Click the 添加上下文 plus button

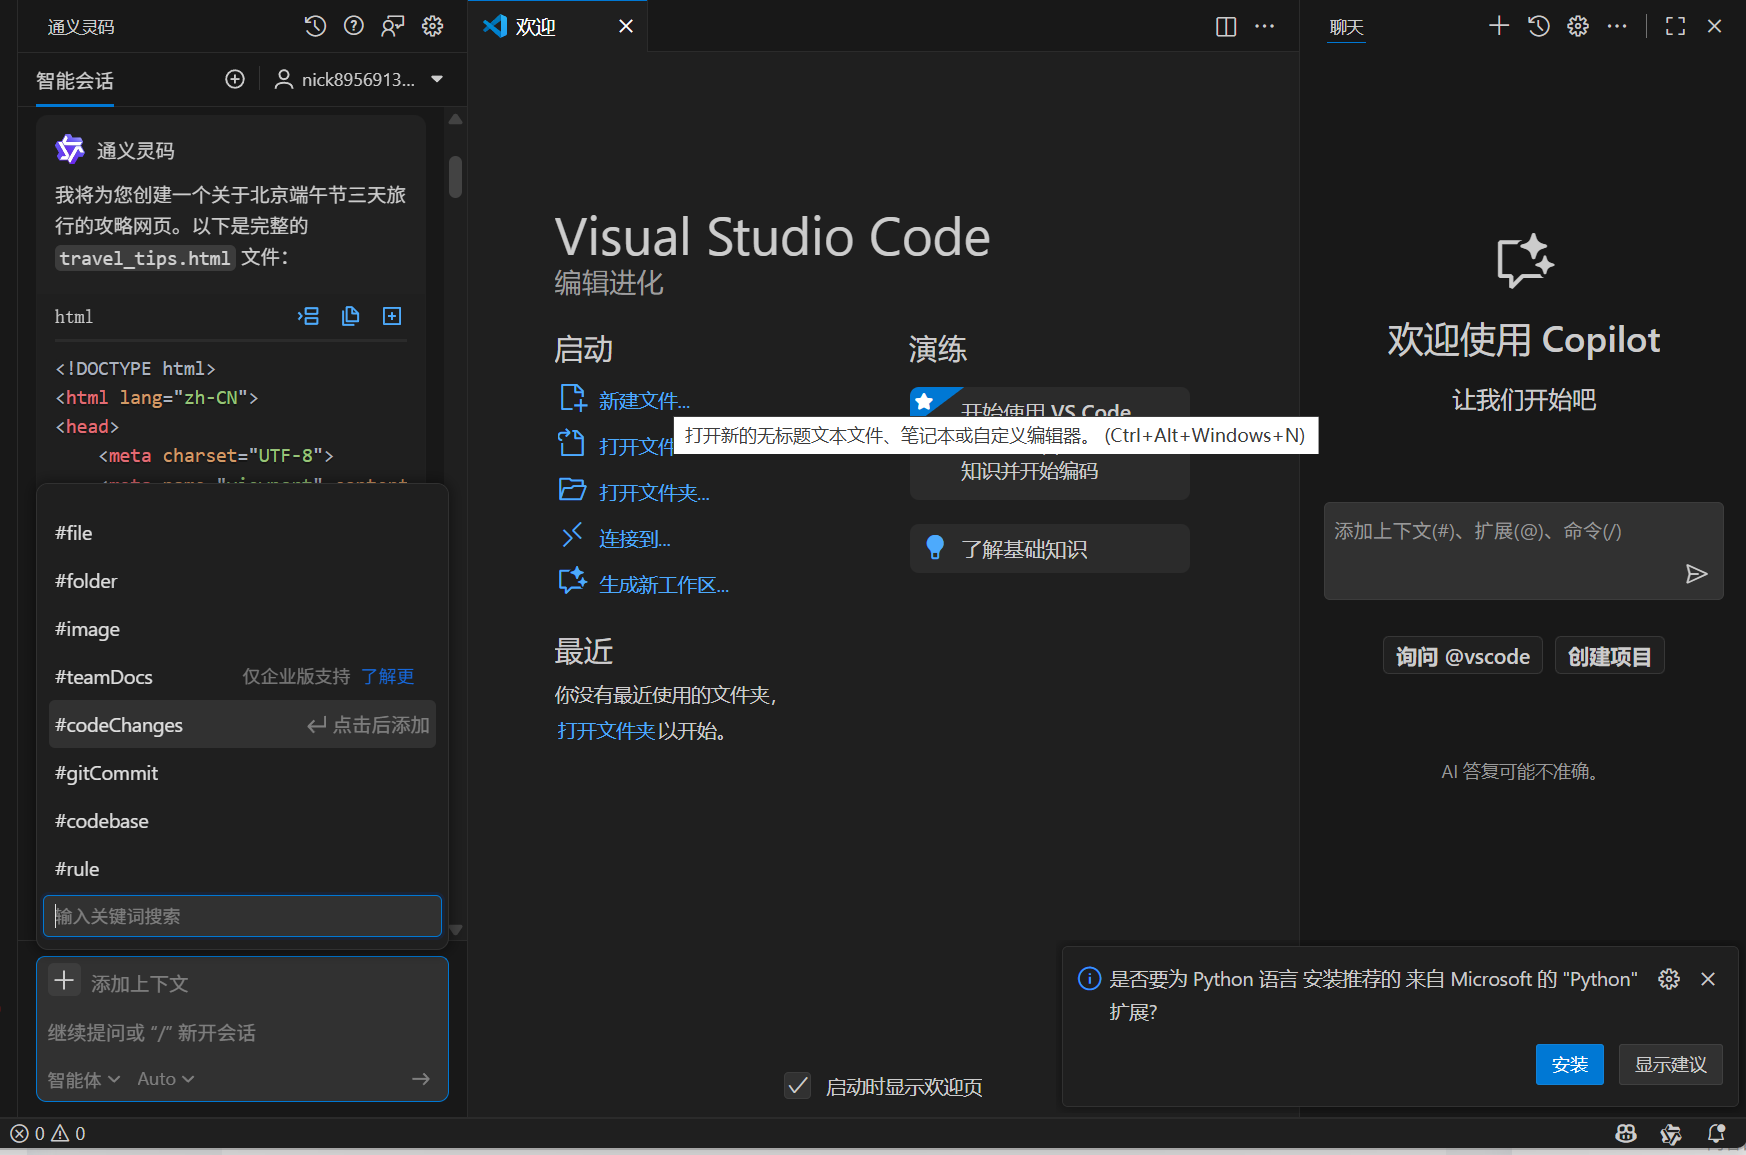coord(64,981)
